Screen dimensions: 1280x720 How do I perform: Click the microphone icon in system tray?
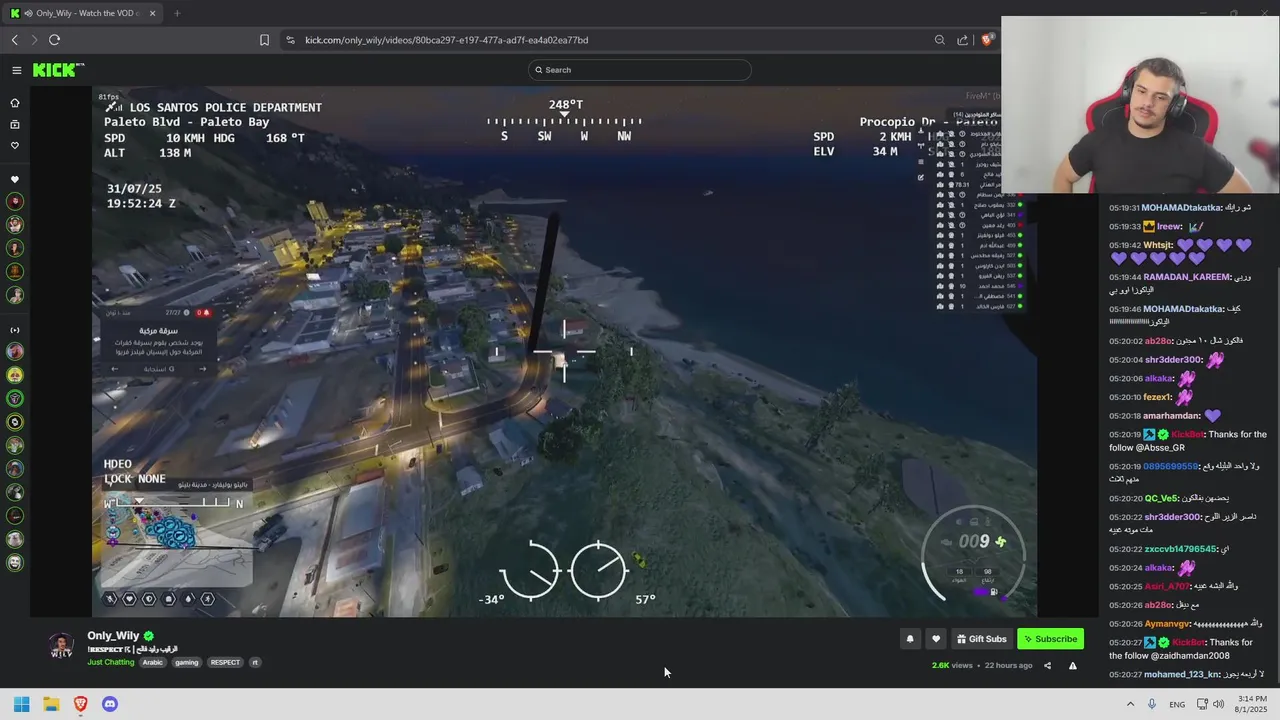click(x=1152, y=704)
